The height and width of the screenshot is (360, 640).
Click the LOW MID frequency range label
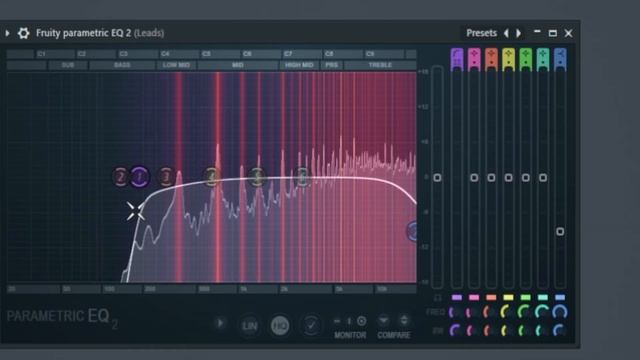tap(176, 65)
